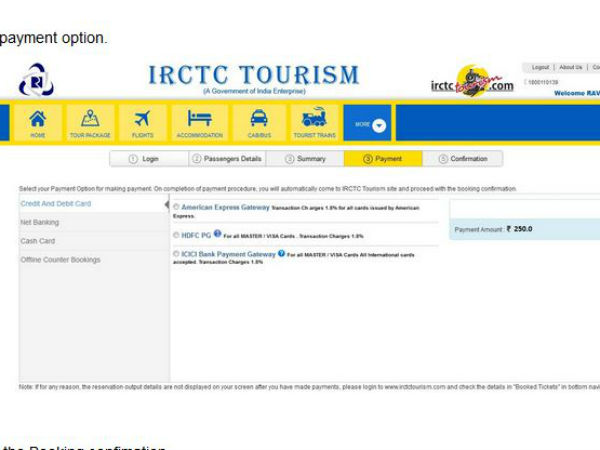Expand the MORE dropdown menu
This screenshot has width=600, height=450.
click(x=368, y=124)
